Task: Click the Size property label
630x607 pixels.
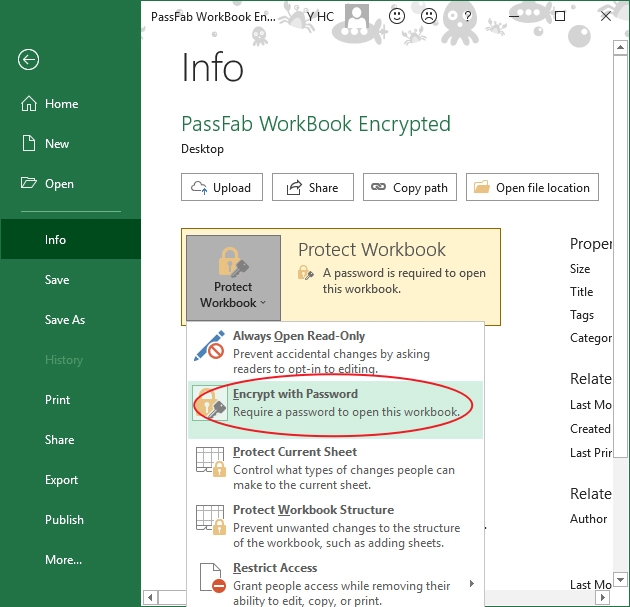Action: [580, 269]
